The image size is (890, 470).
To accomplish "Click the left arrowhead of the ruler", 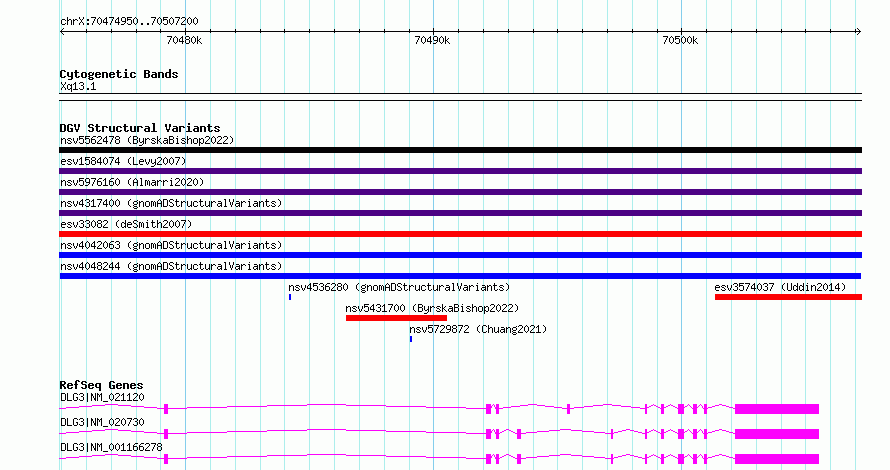I will tap(62, 32).
